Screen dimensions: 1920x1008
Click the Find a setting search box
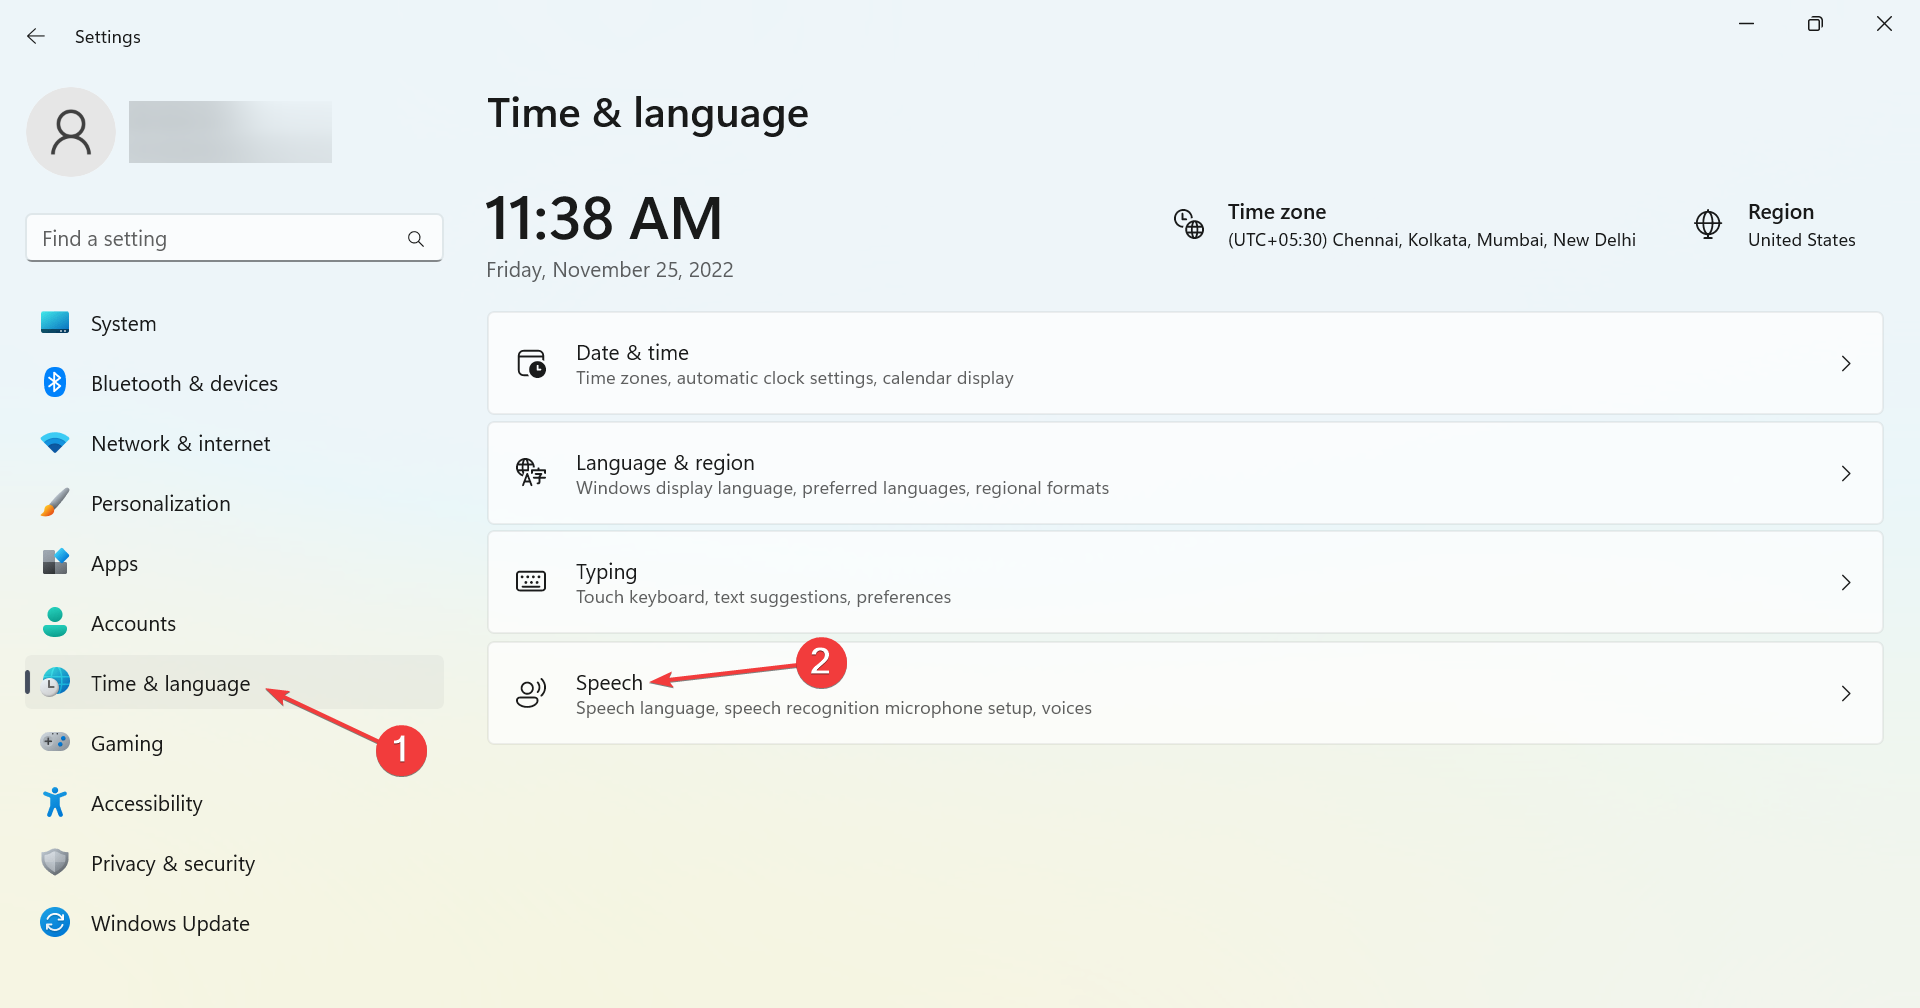point(234,238)
